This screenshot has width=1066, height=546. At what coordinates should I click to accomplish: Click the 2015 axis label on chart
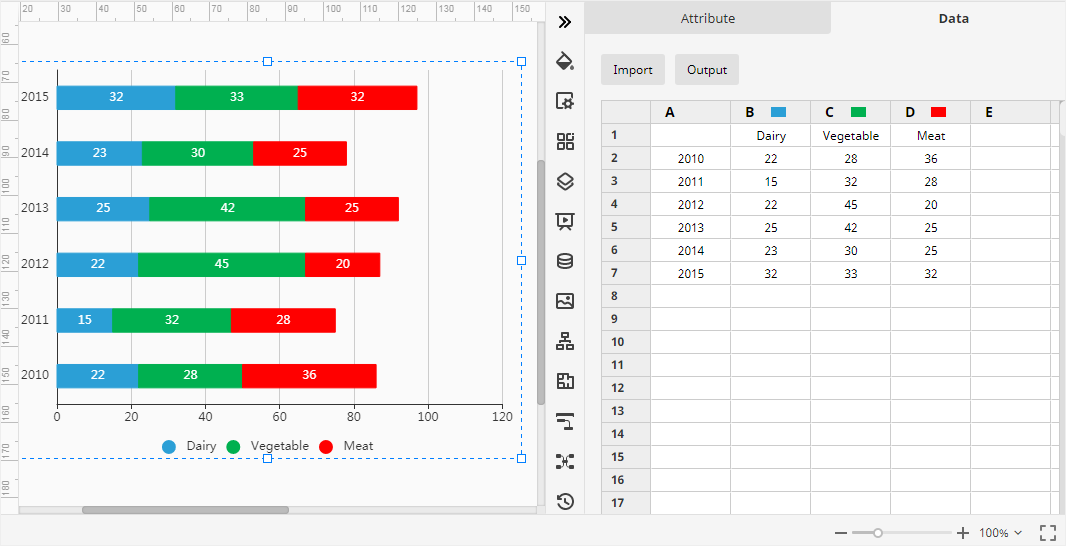pyautogui.click(x=35, y=97)
